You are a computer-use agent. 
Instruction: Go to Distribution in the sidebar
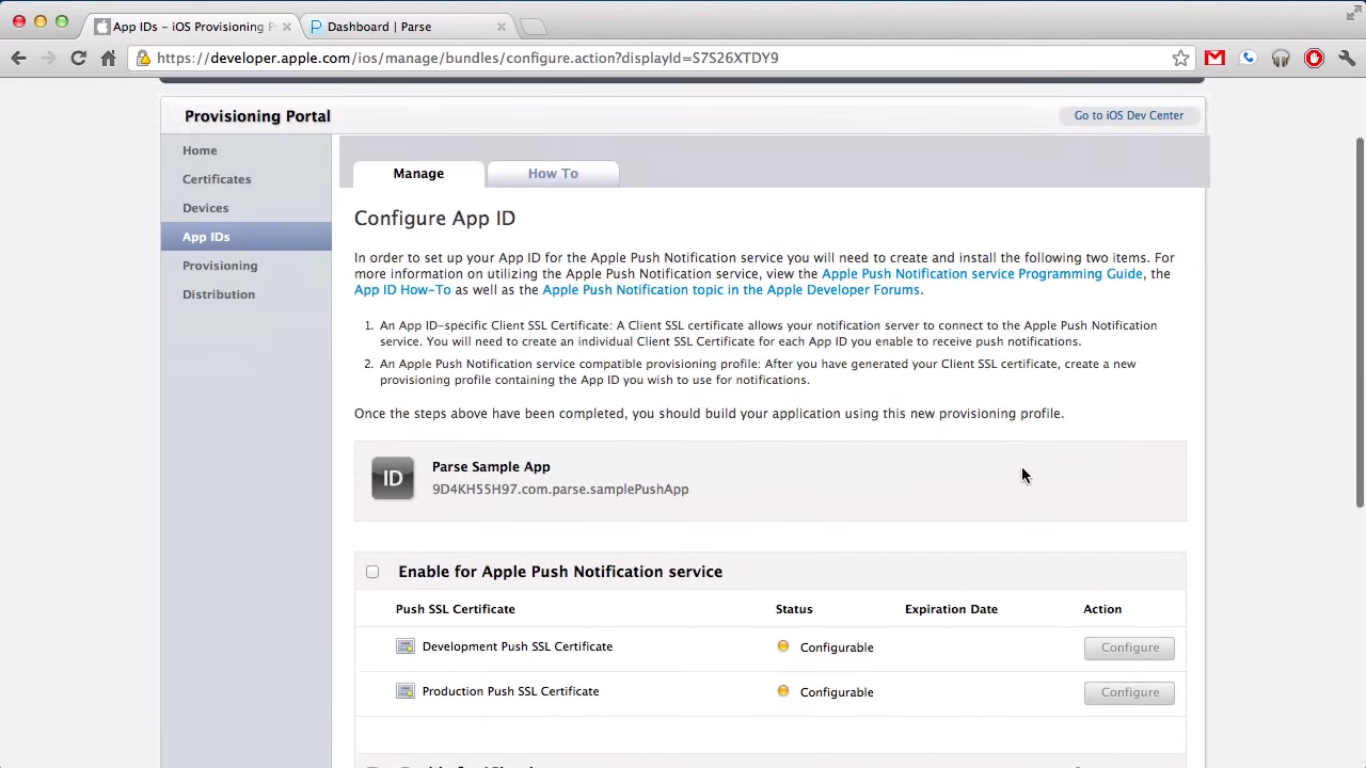[x=219, y=295]
